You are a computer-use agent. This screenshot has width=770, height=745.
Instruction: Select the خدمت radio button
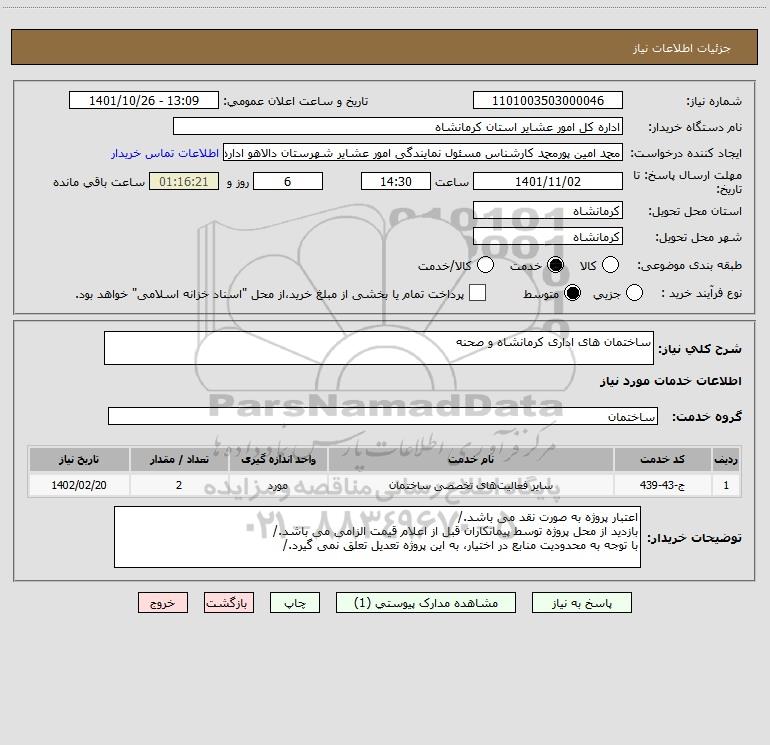(x=555, y=265)
